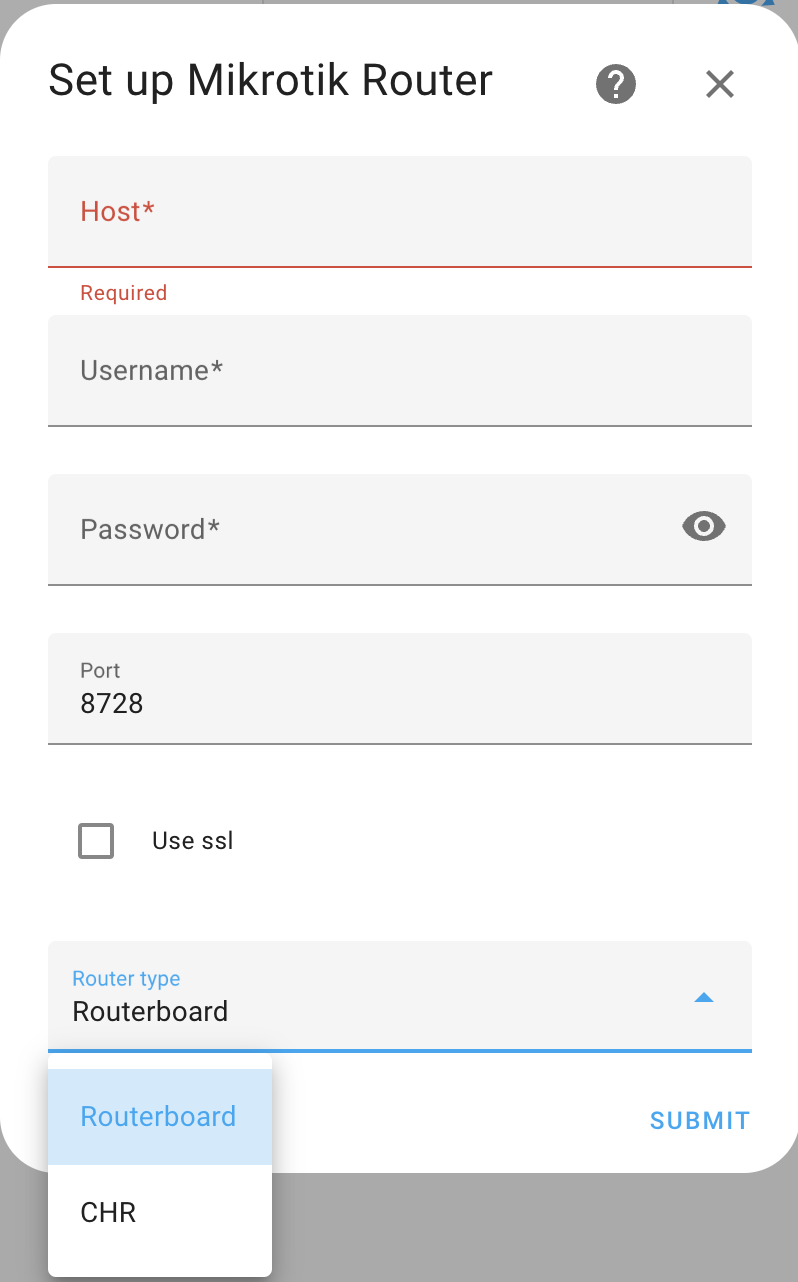Click the required Host input field
Image resolution: width=798 pixels, height=1282 pixels.
(400, 212)
